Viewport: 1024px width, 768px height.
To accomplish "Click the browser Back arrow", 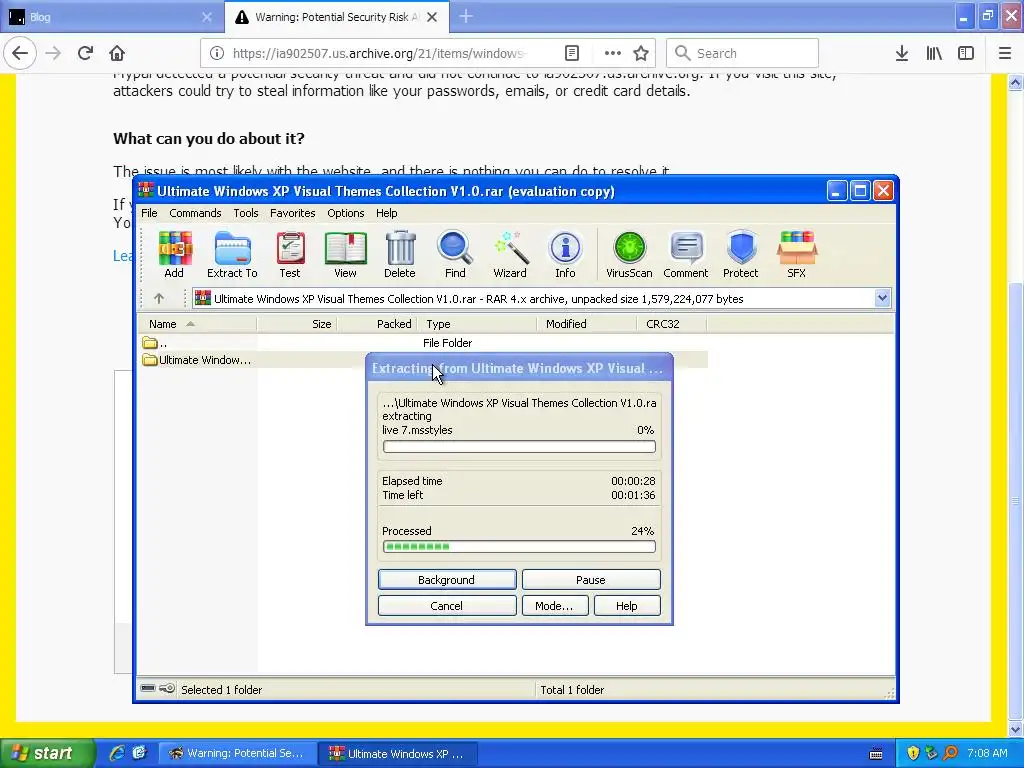I will 20,53.
